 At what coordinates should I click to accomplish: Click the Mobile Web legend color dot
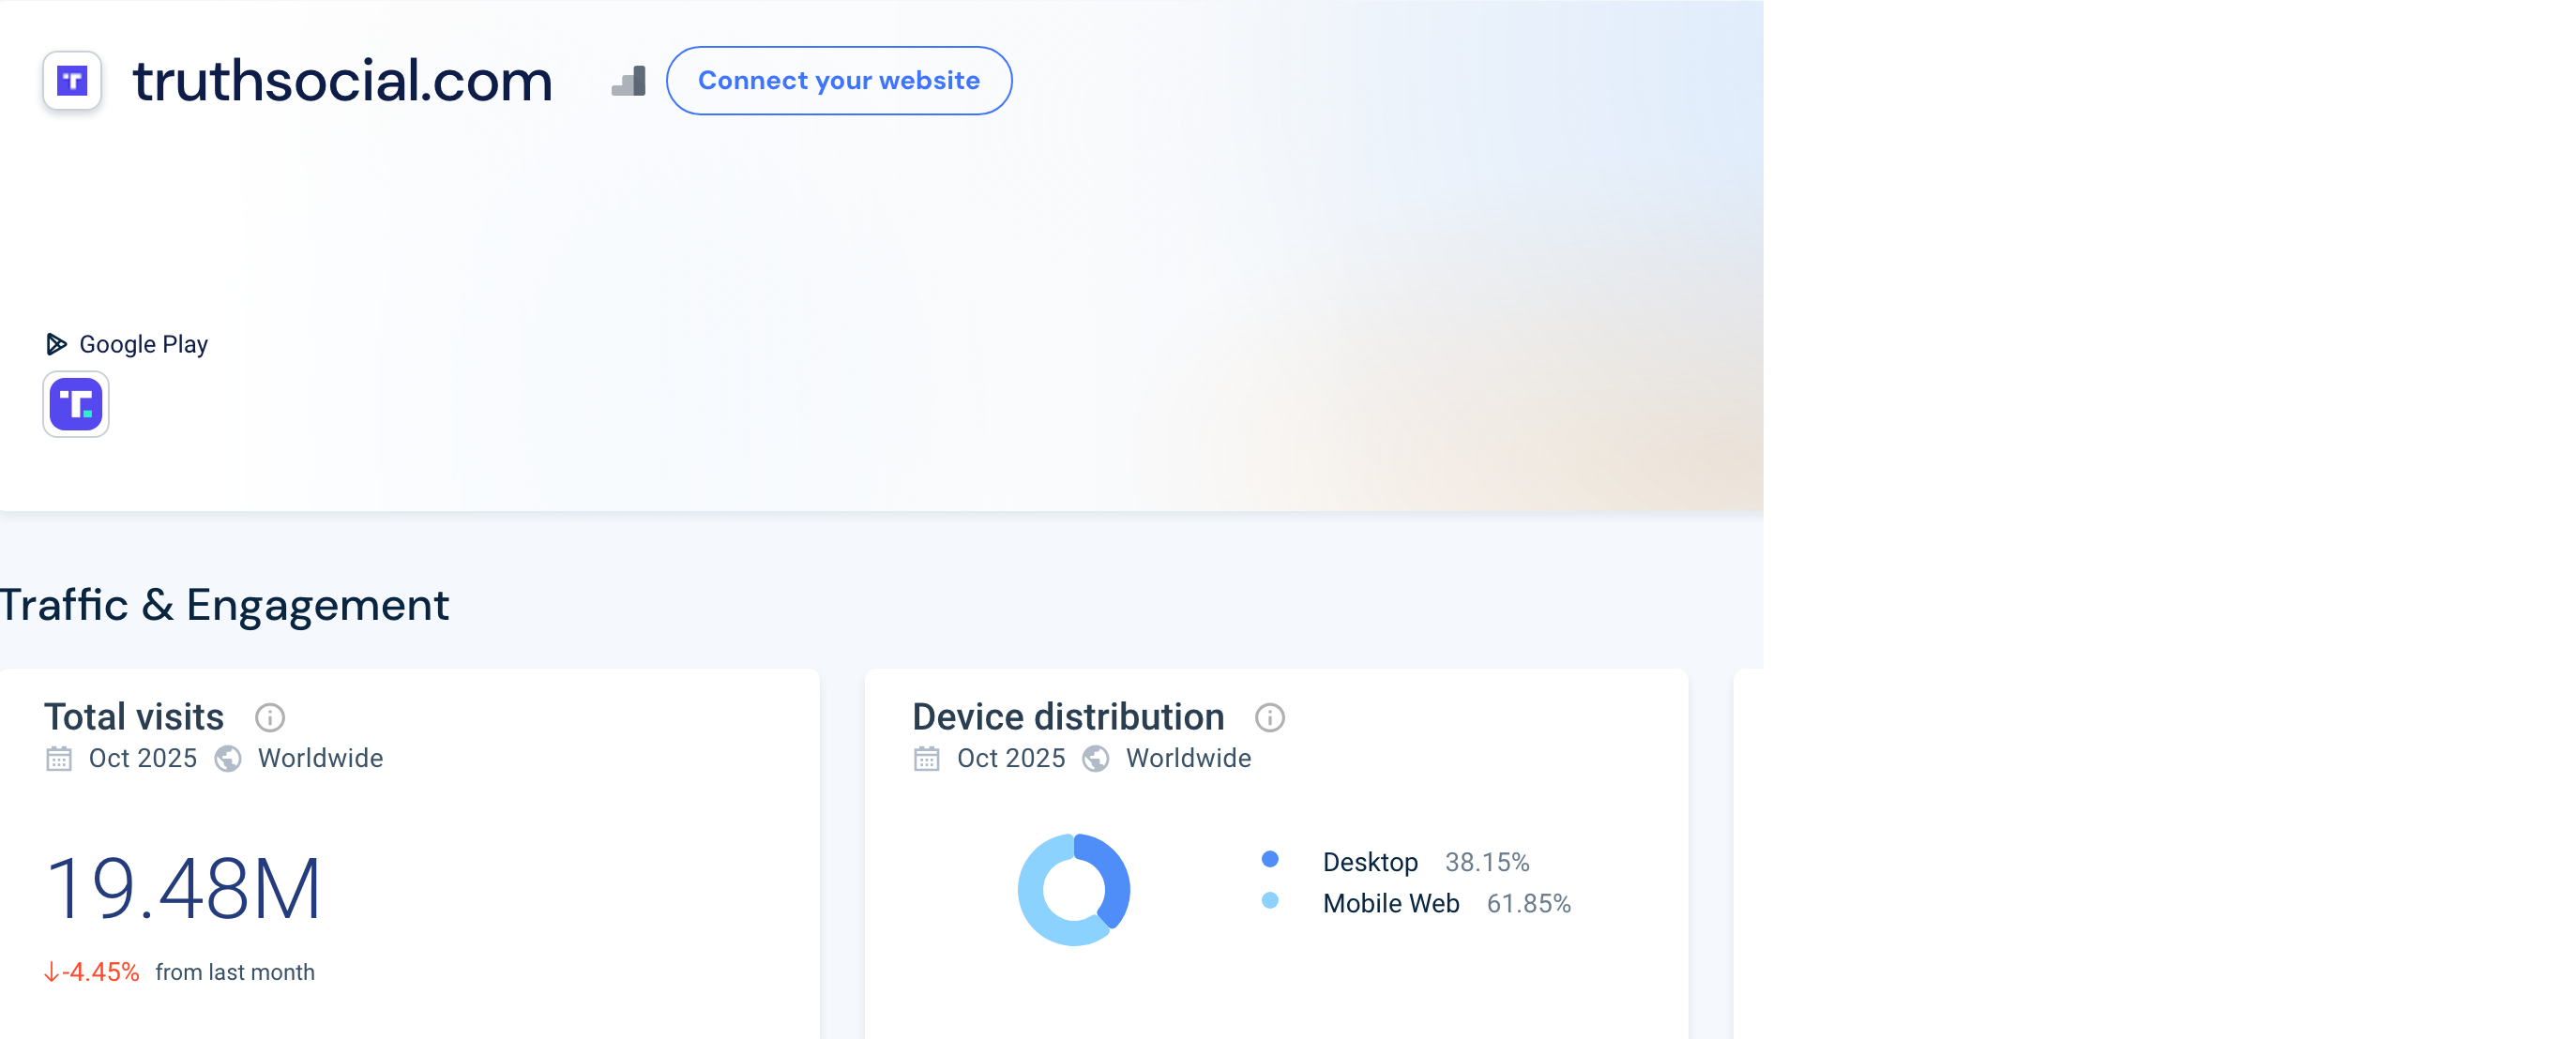tap(1270, 900)
